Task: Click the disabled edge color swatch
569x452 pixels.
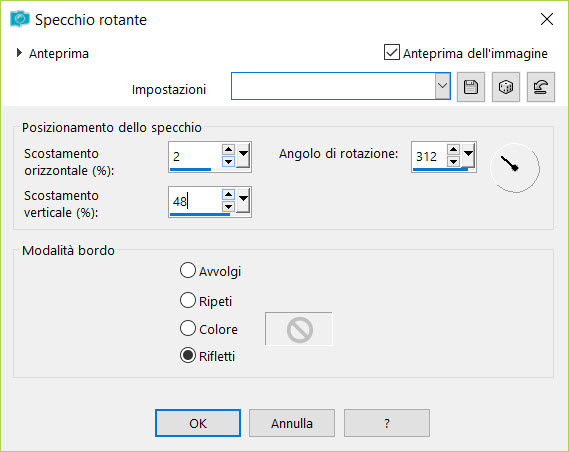Action: point(299,329)
